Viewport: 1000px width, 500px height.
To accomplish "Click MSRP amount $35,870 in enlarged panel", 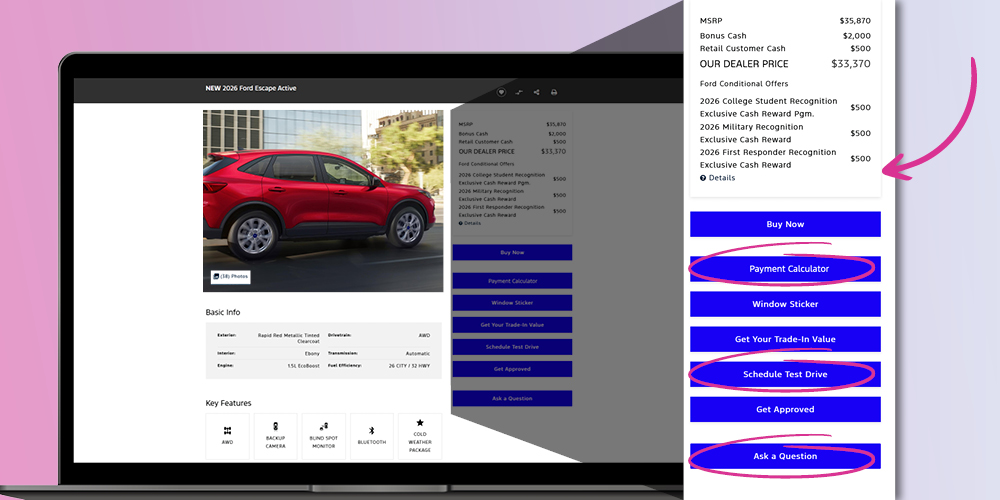I will click(x=855, y=21).
